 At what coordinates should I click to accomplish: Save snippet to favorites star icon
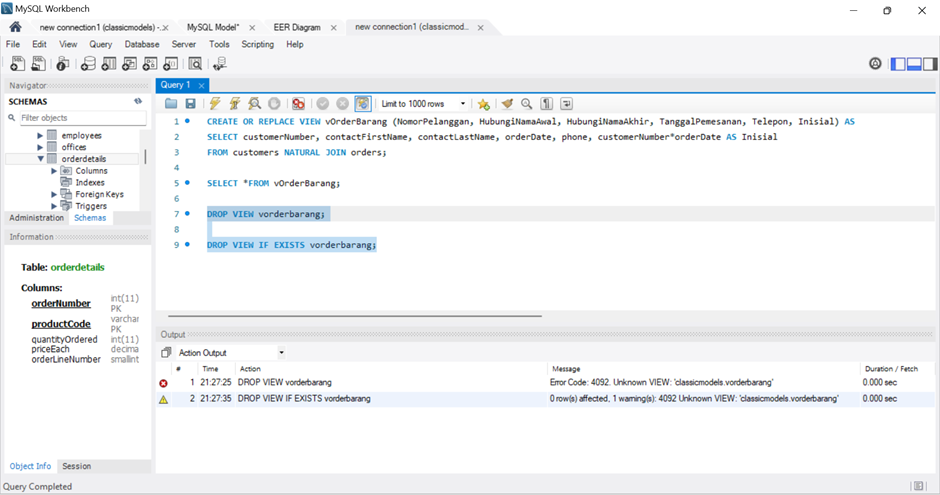tap(484, 104)
